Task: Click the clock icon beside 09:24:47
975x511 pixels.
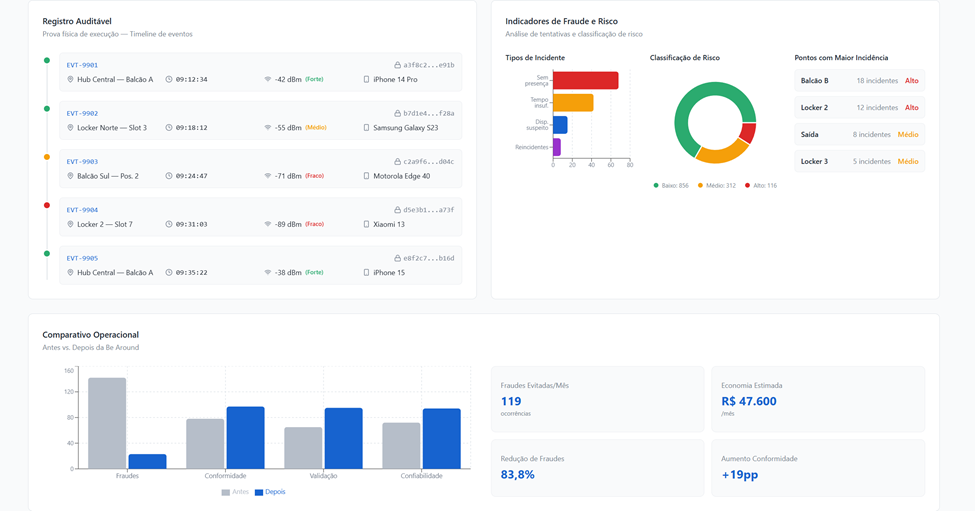Action: click(x=169, y=176)
